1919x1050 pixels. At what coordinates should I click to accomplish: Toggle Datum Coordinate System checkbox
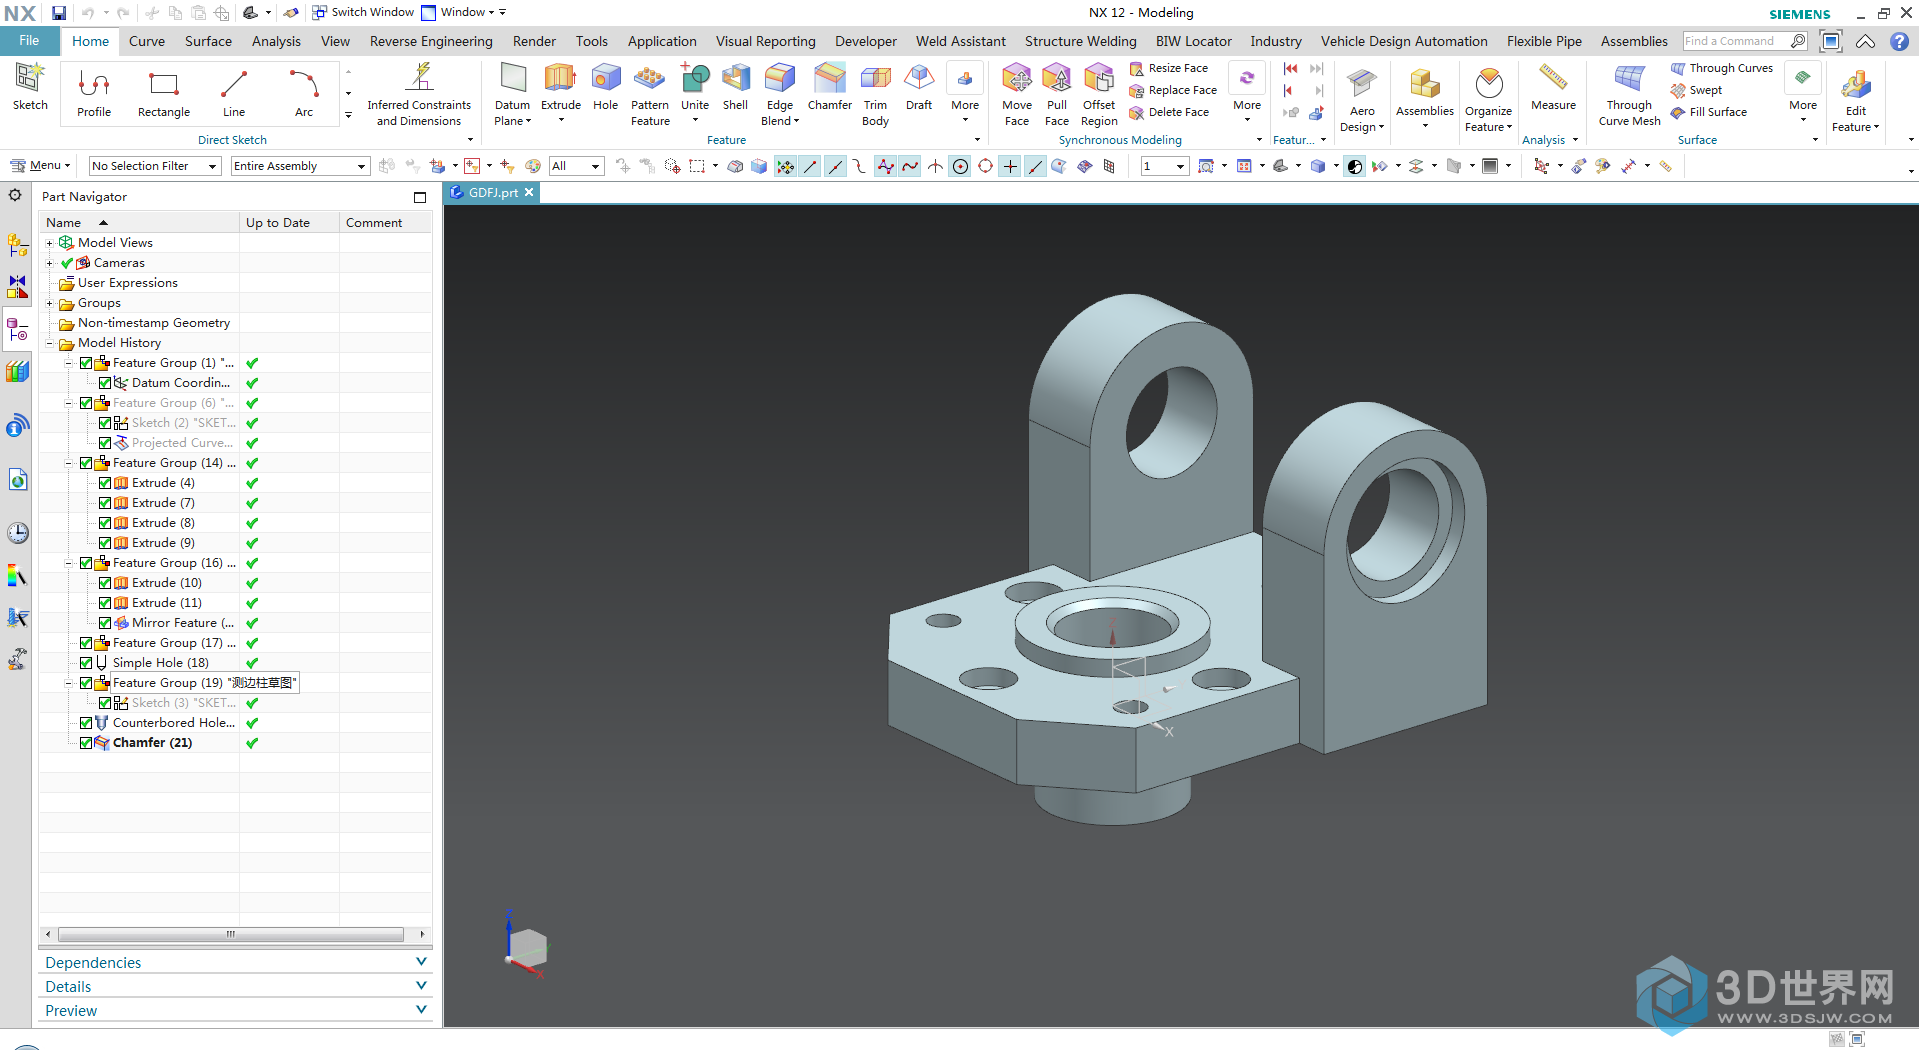(x=105, y=383)
